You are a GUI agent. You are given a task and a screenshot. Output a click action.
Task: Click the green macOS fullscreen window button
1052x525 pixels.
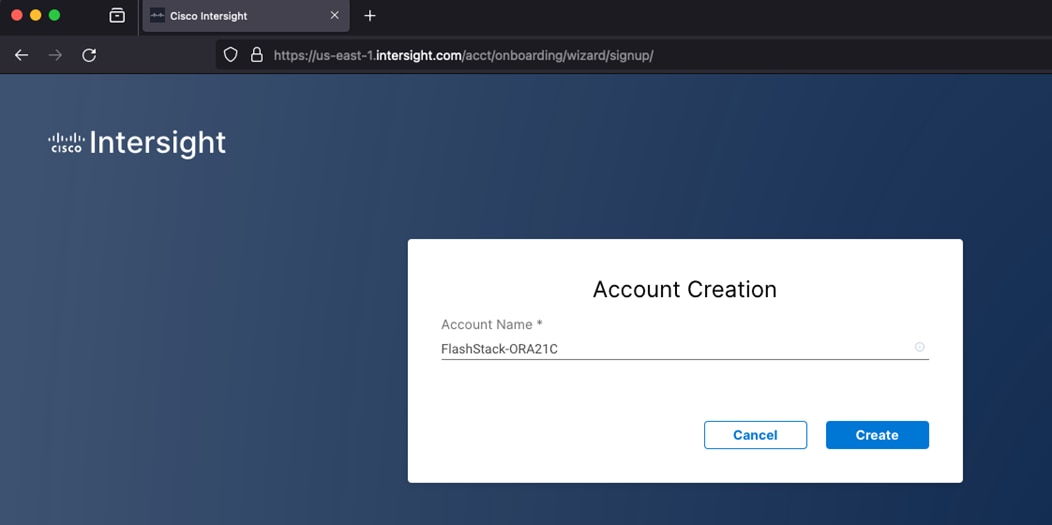tap(54, 15)
